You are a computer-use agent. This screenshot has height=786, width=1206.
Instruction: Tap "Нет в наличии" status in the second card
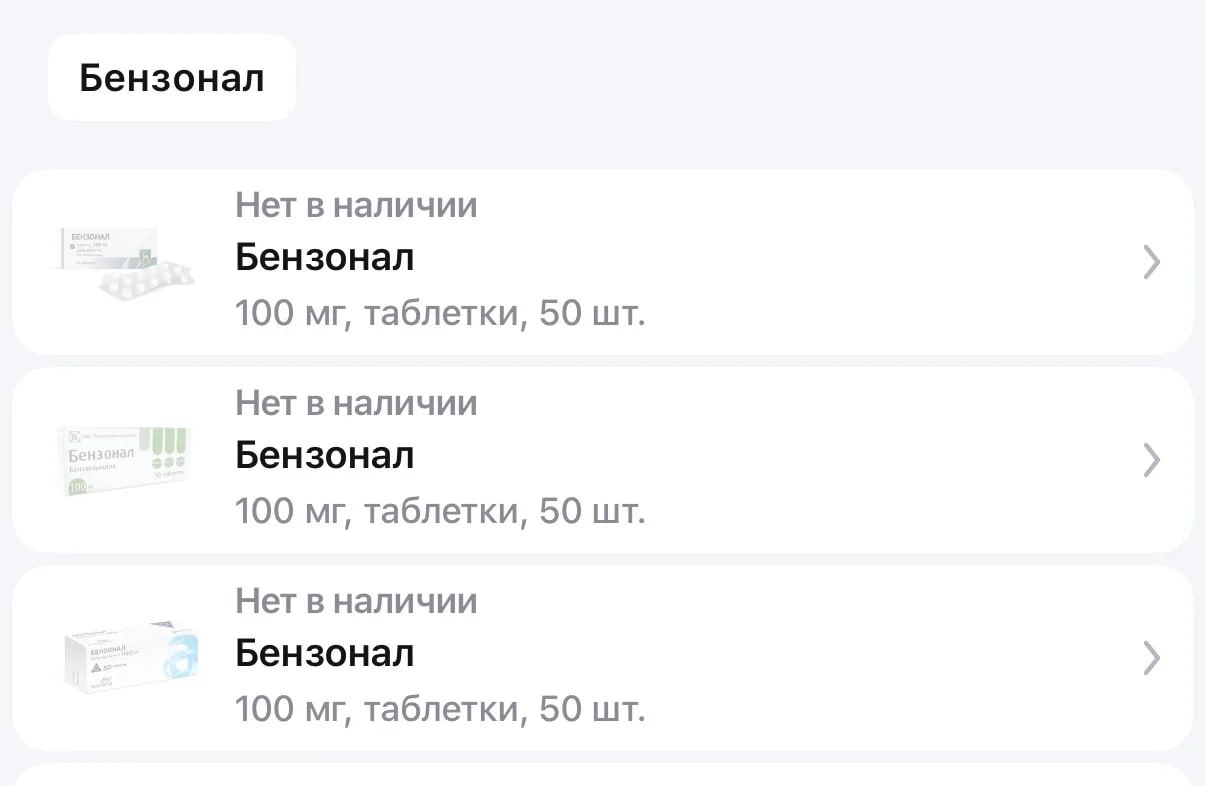[x=356, y=403]
